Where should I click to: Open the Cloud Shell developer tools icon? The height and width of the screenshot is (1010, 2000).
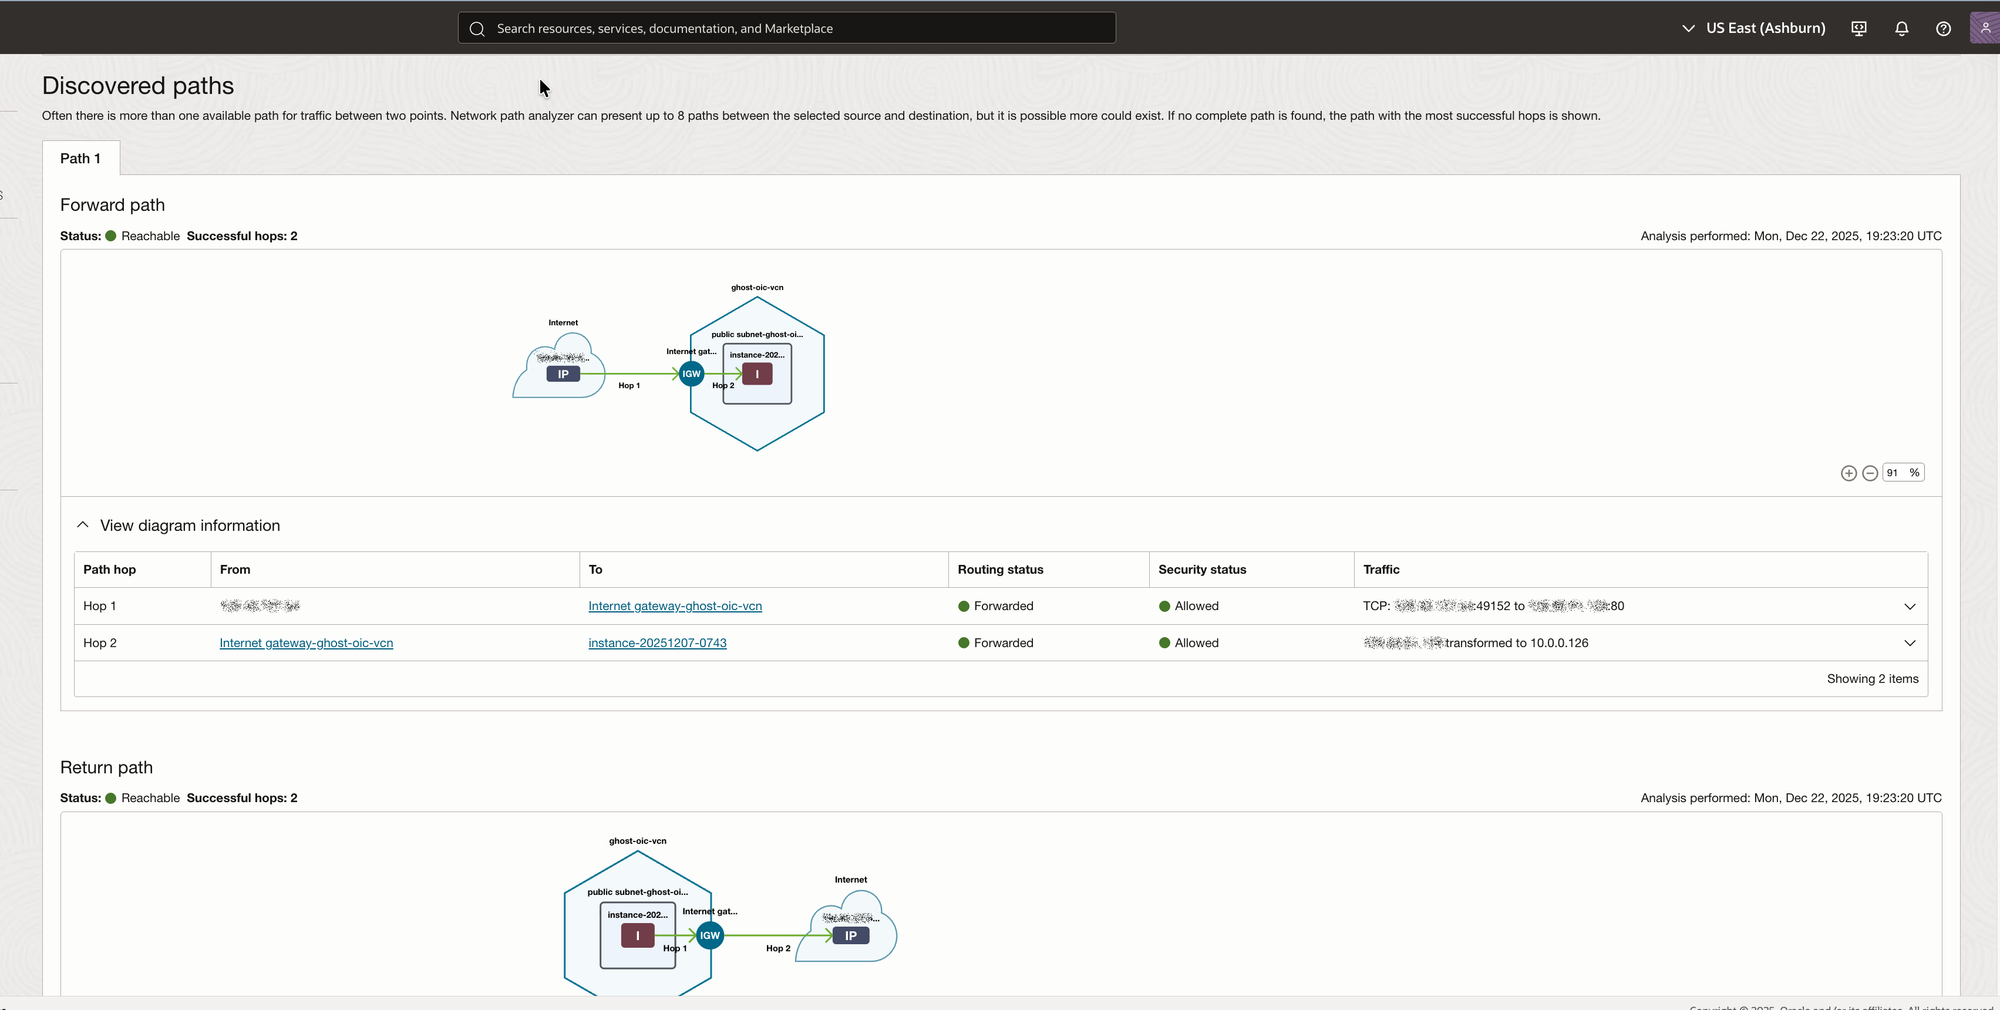click(1858, 28)
